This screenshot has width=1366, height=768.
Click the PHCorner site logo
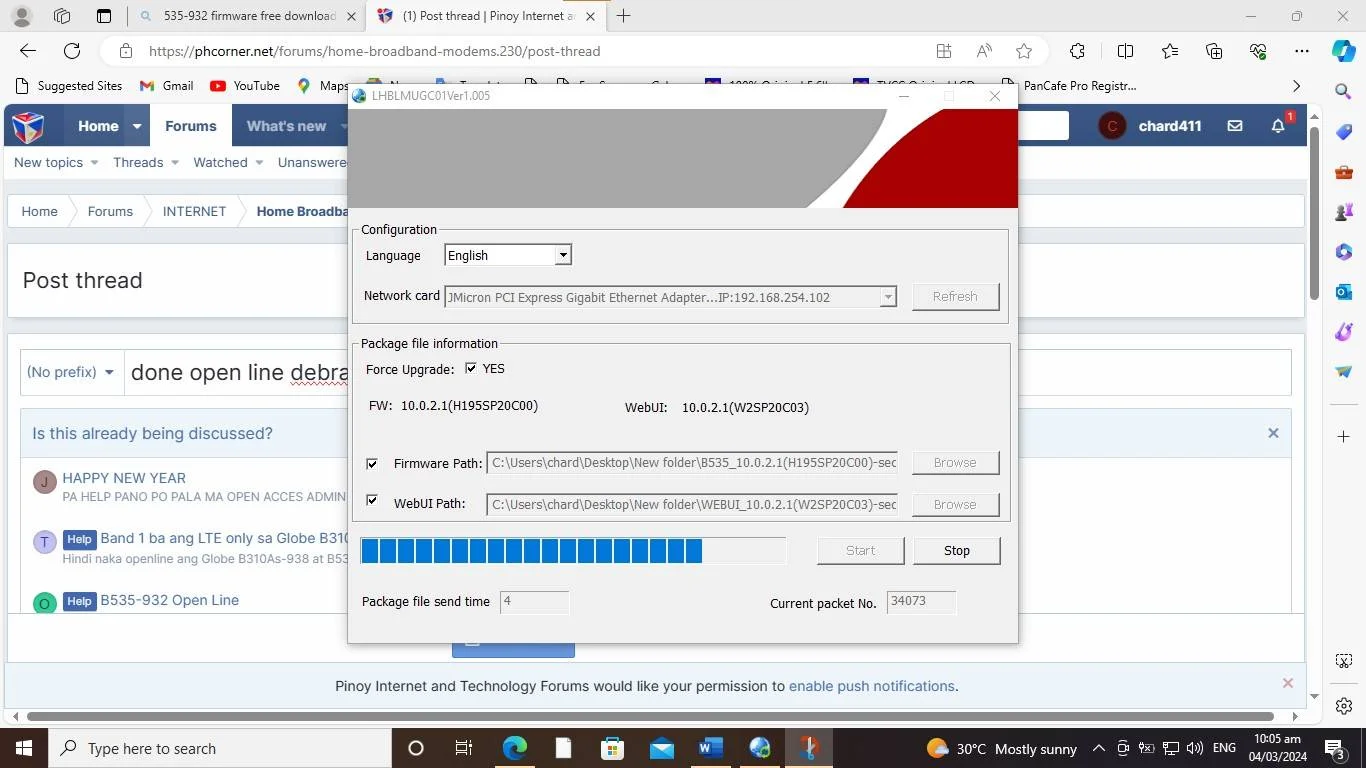click(29, 126)
